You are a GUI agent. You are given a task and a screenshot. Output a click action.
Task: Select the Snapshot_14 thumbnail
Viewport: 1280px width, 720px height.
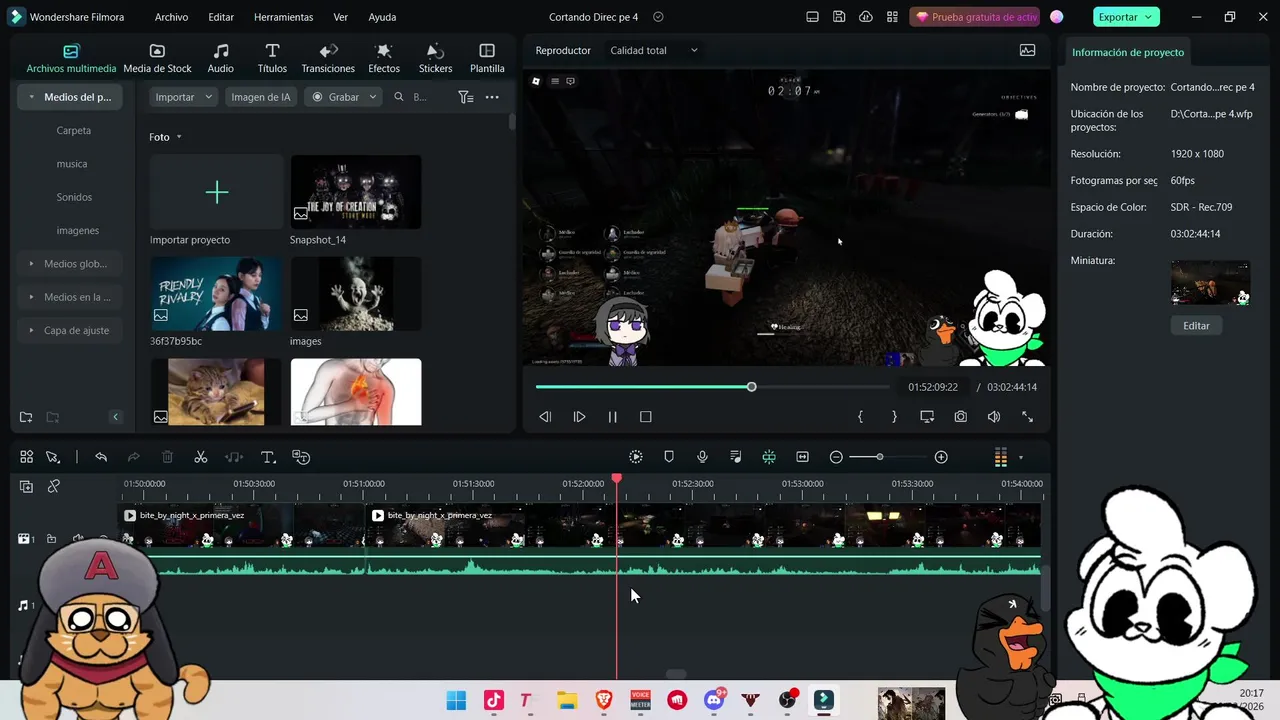tap(356, 192)
